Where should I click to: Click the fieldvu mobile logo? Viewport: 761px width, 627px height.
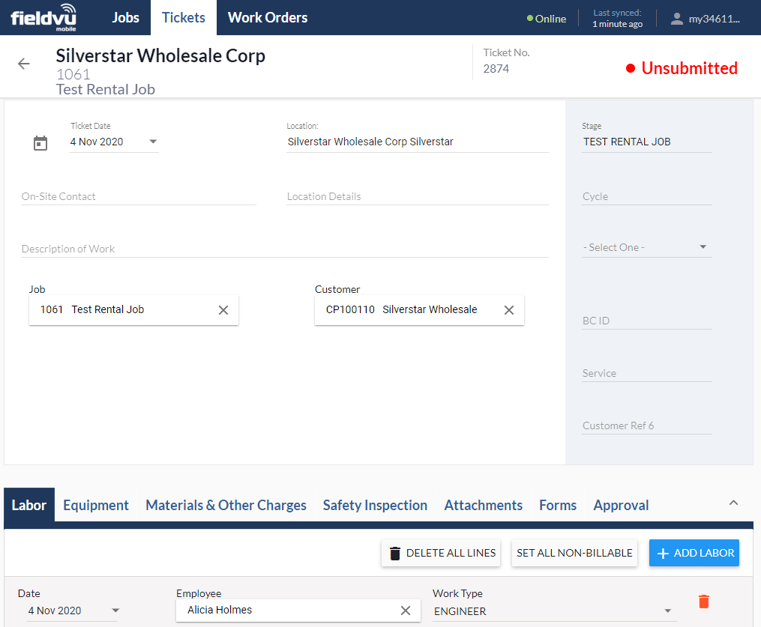(44, 17)
